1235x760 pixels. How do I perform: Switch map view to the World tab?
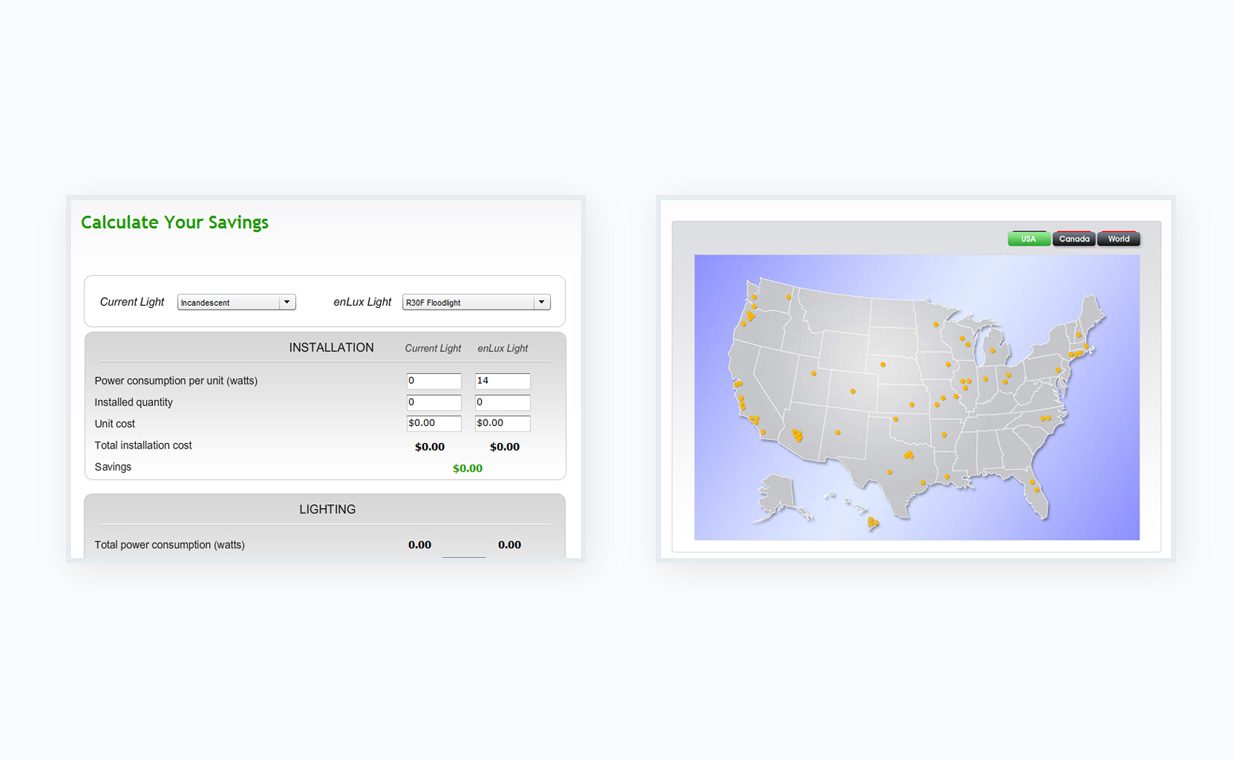click(x=1119, y=239)
